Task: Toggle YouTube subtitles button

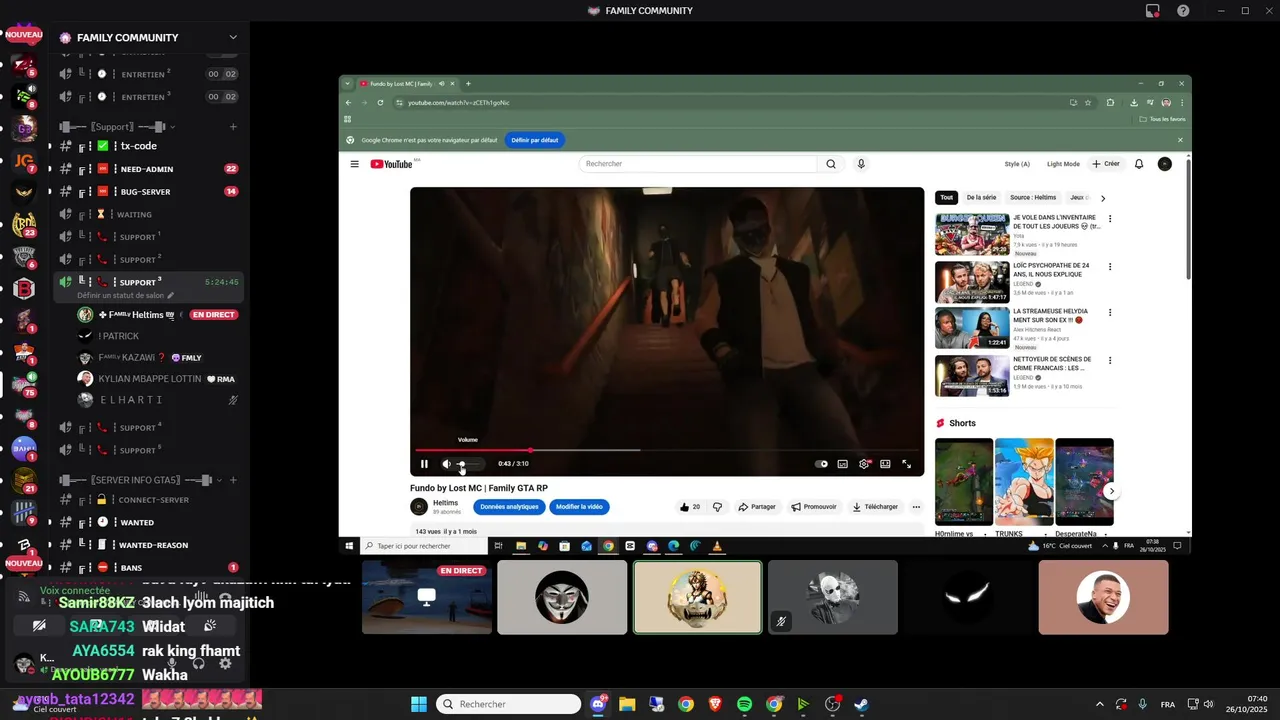Action: (x=843, y=464)
